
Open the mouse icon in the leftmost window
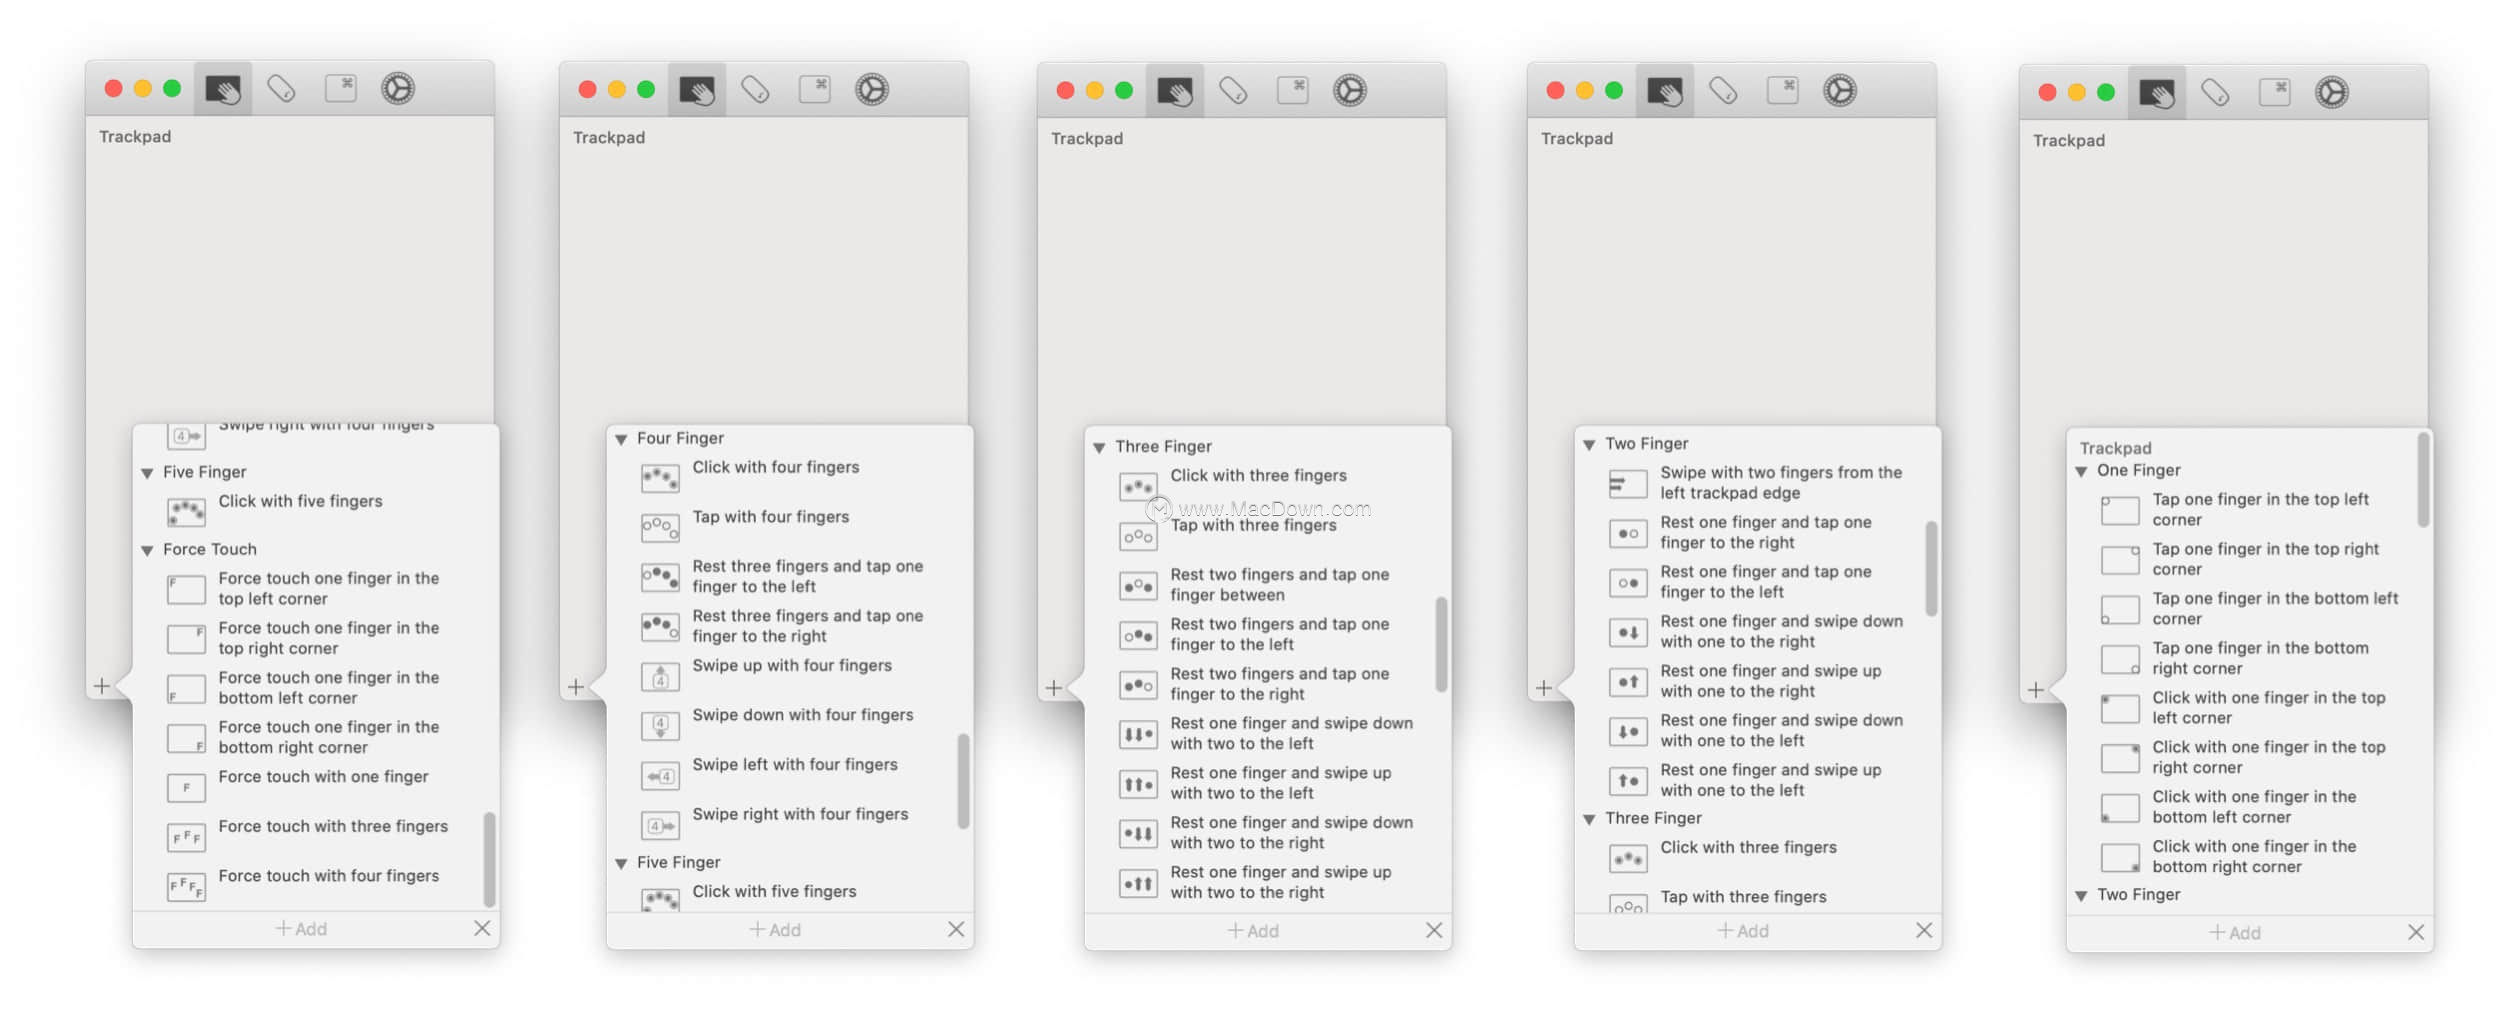tap(281, 89)
